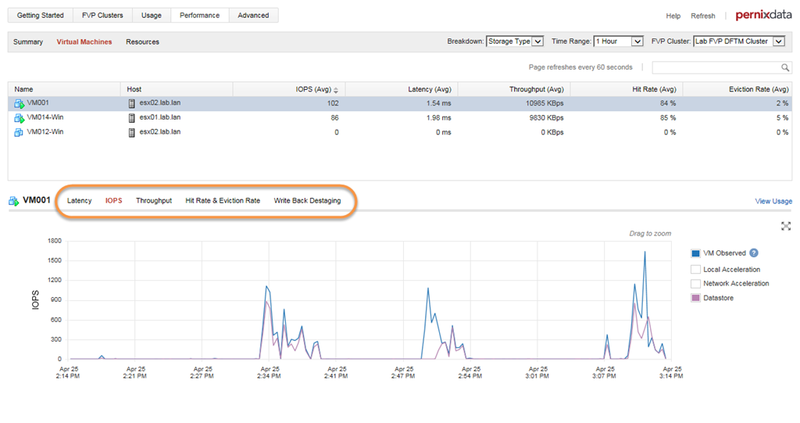800x423 pixels.
Task: Show the Latency chart
Action: point(79,201)
